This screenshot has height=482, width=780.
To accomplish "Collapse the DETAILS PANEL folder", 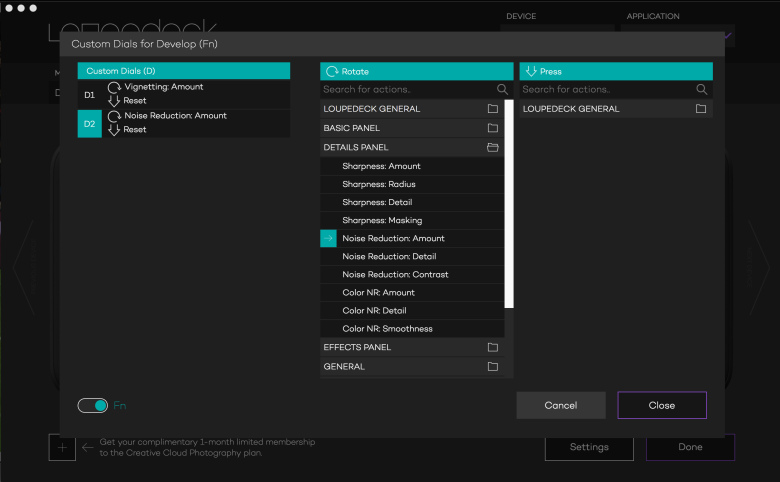I will (x=492, y=147).
